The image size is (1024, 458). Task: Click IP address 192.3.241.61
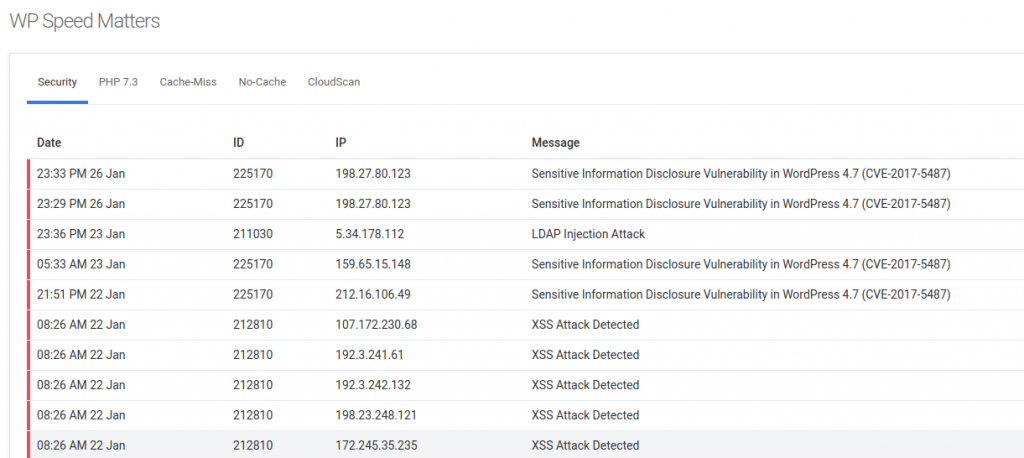tap(370, 355)
